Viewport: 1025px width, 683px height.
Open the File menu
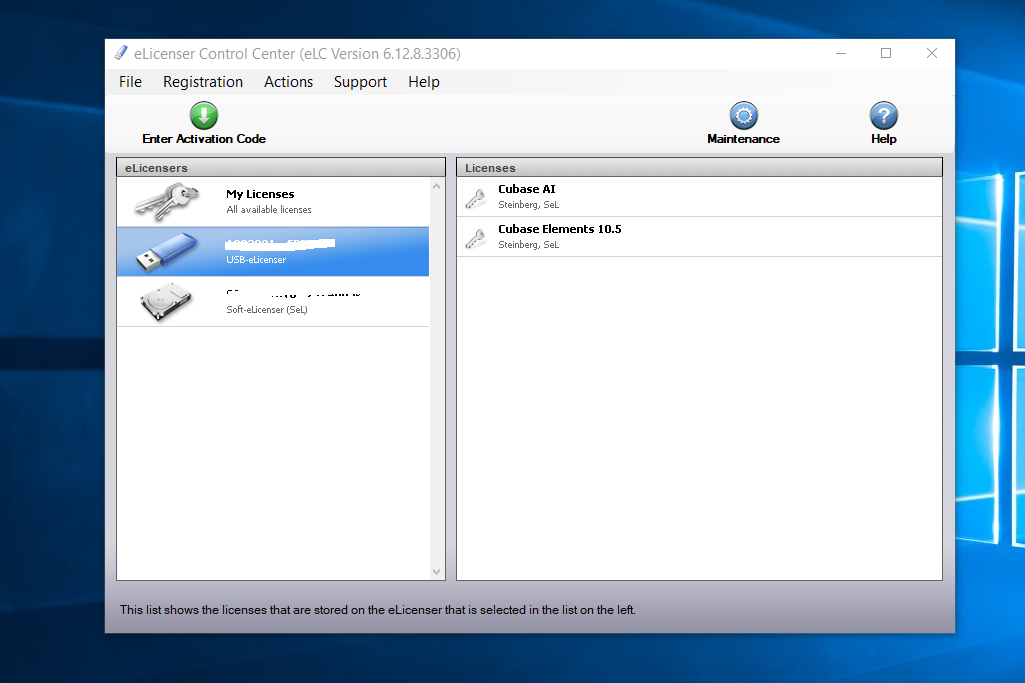(130, 82)
